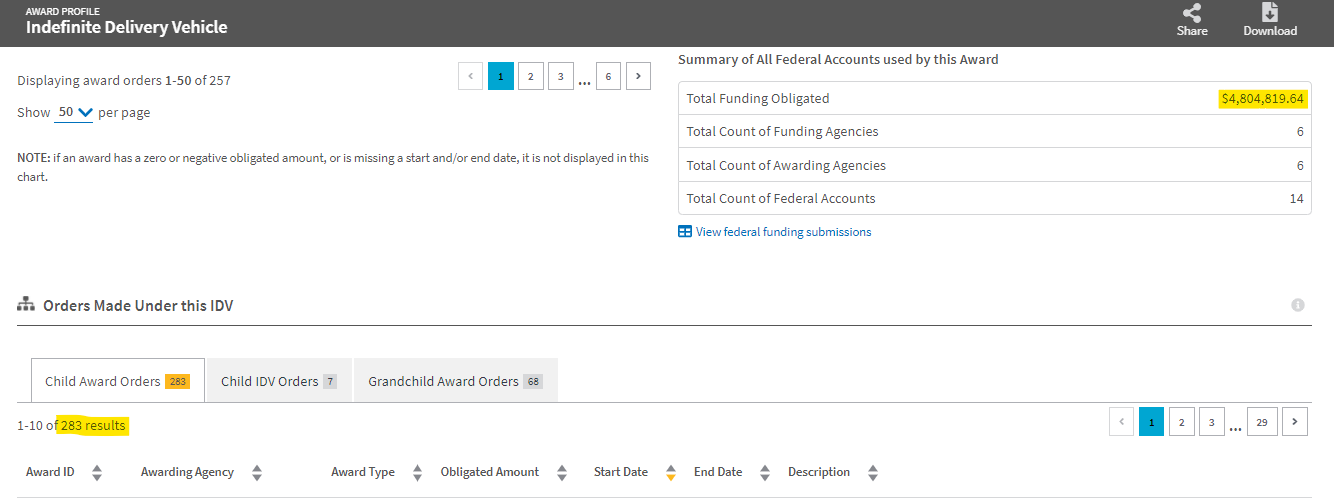Screen dimensions: 1334x501
Task: Jump to page 29 of results table
Action: click(1262, 422)
